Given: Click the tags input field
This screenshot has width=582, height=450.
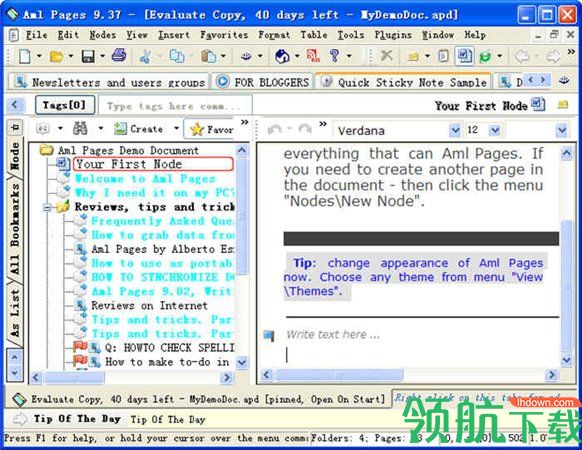Looking at the screenshot, I should pyautogui.click(x=175, y=106).
